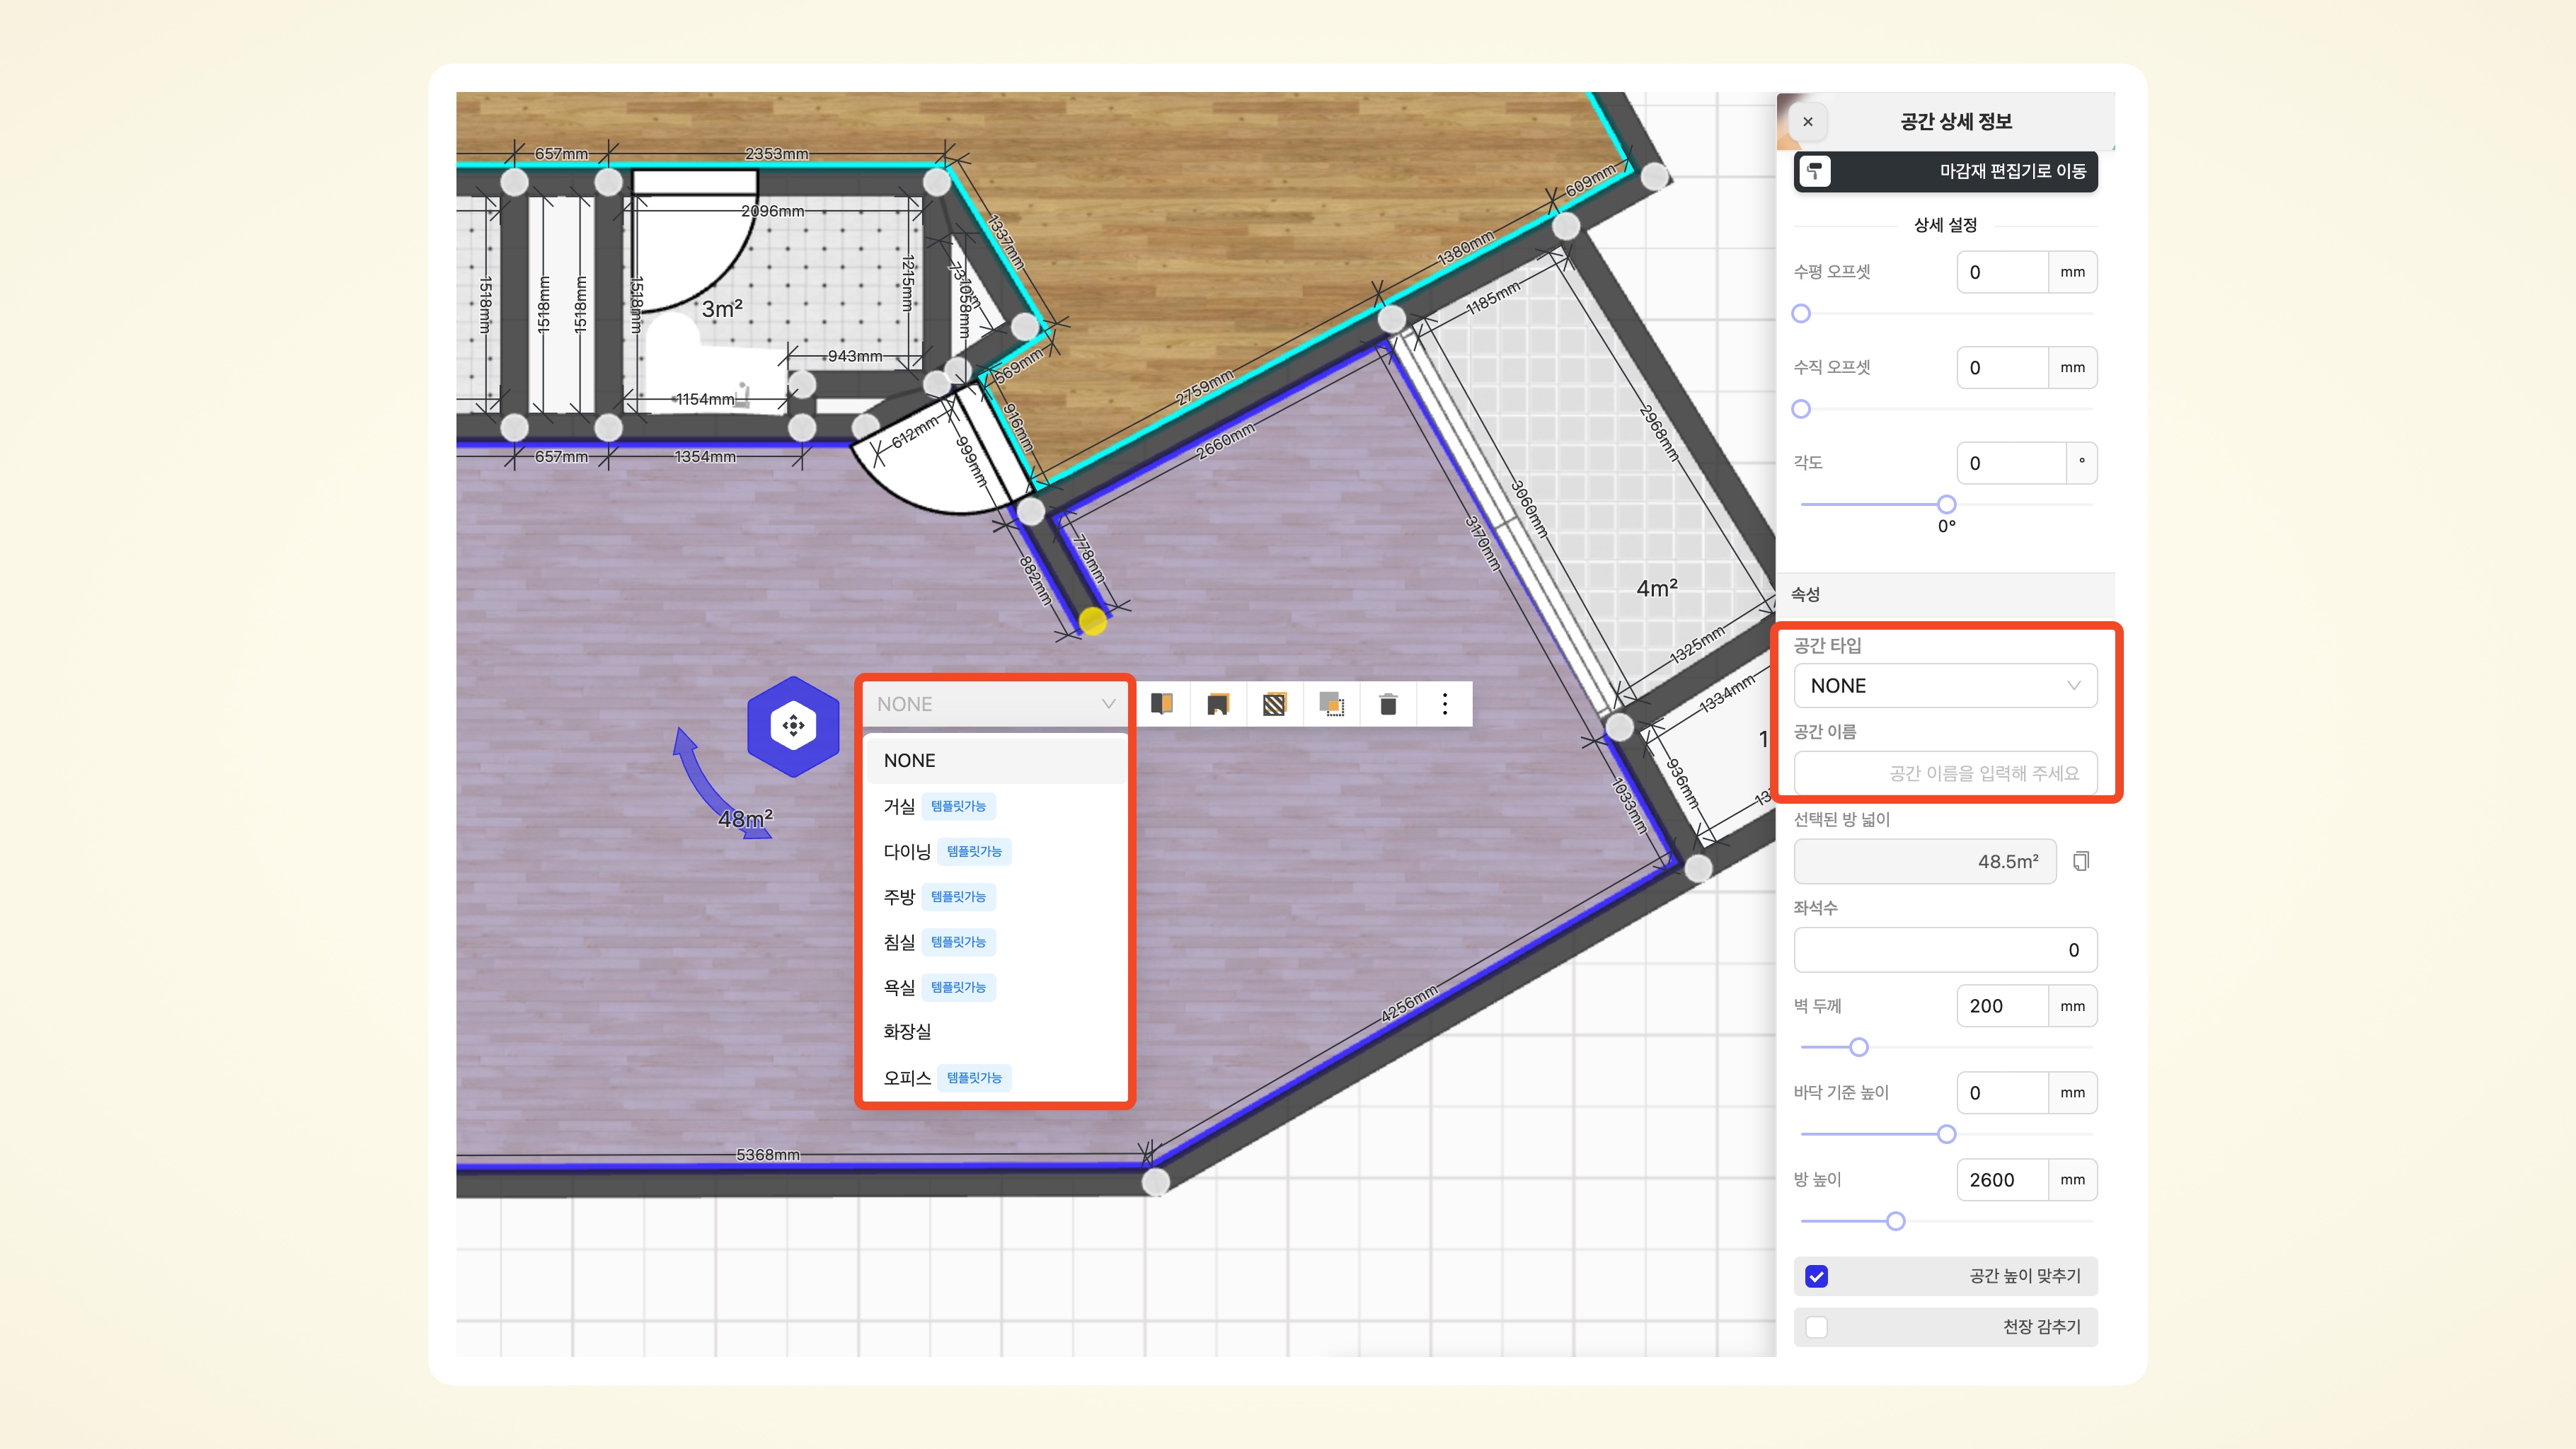This screenshot has height=1449, width=2576.
Task: Select 거실 from room type list
Action: [899, 806]
